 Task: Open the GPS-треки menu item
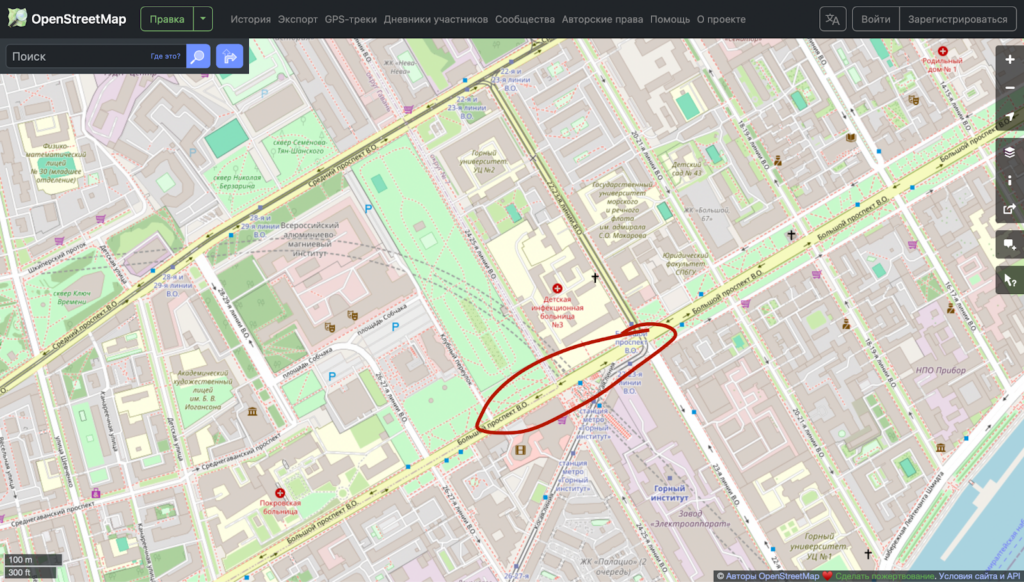(x=351, y=19)
